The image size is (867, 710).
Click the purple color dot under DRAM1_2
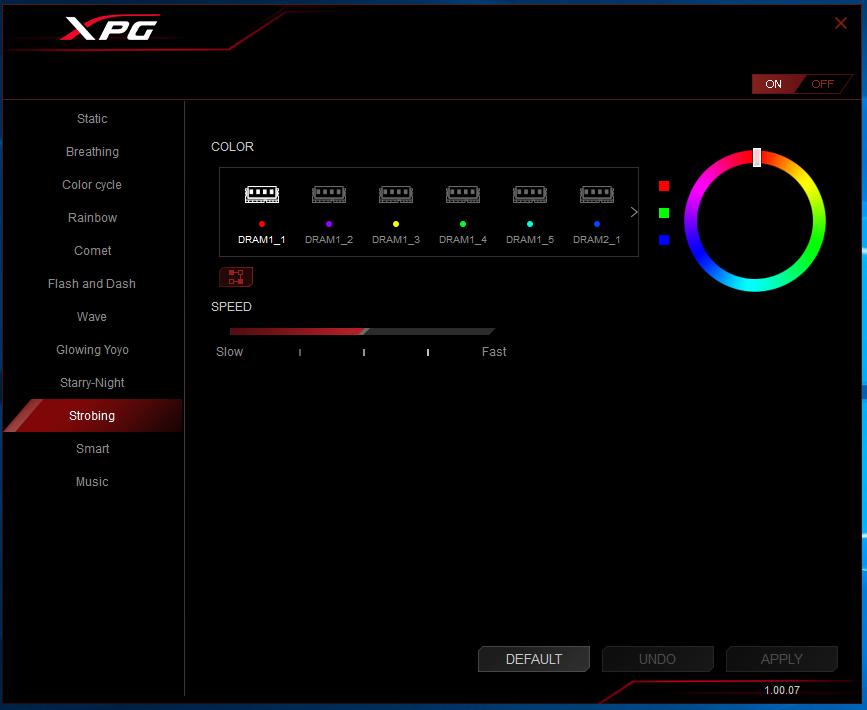329,224
